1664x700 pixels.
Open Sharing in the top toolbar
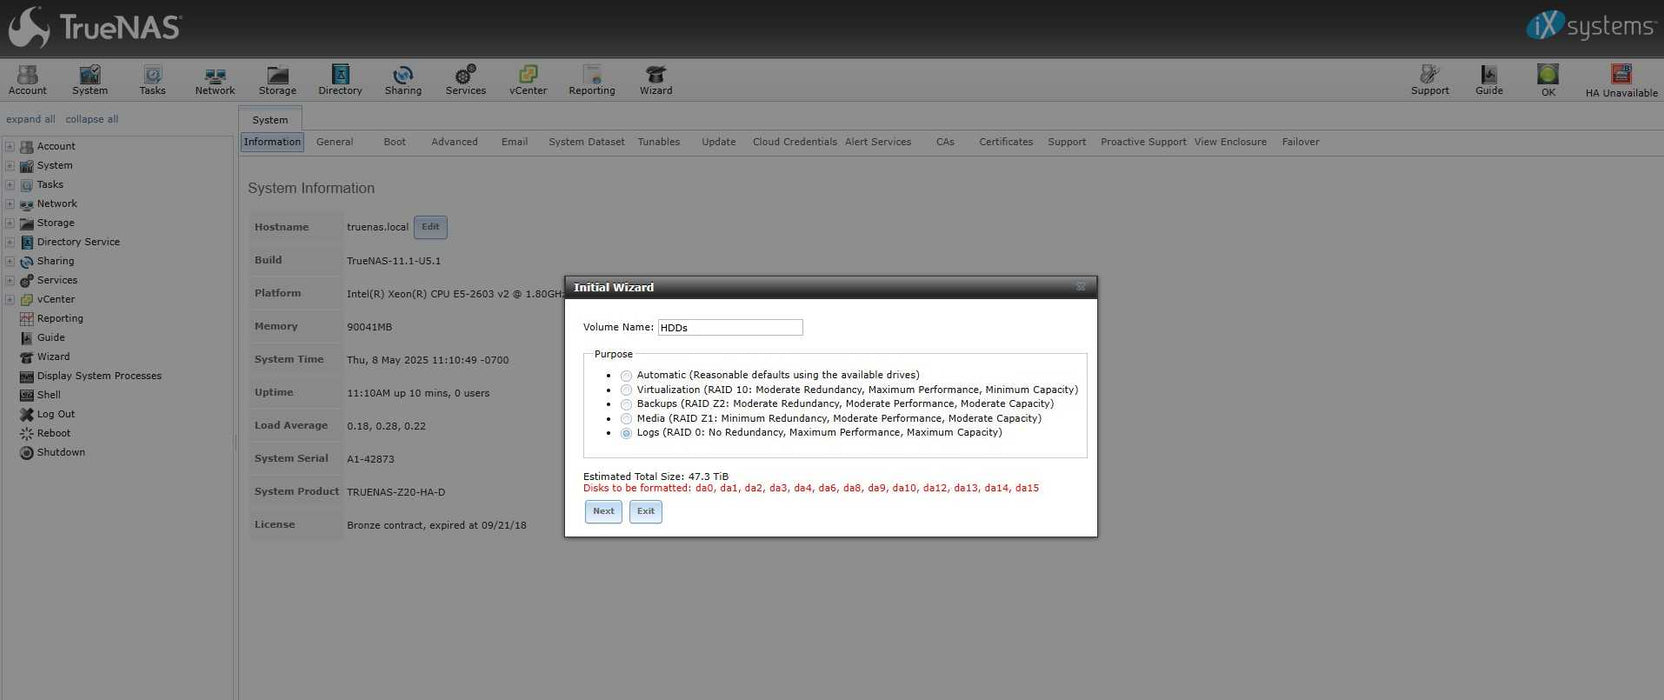(403, 80)
